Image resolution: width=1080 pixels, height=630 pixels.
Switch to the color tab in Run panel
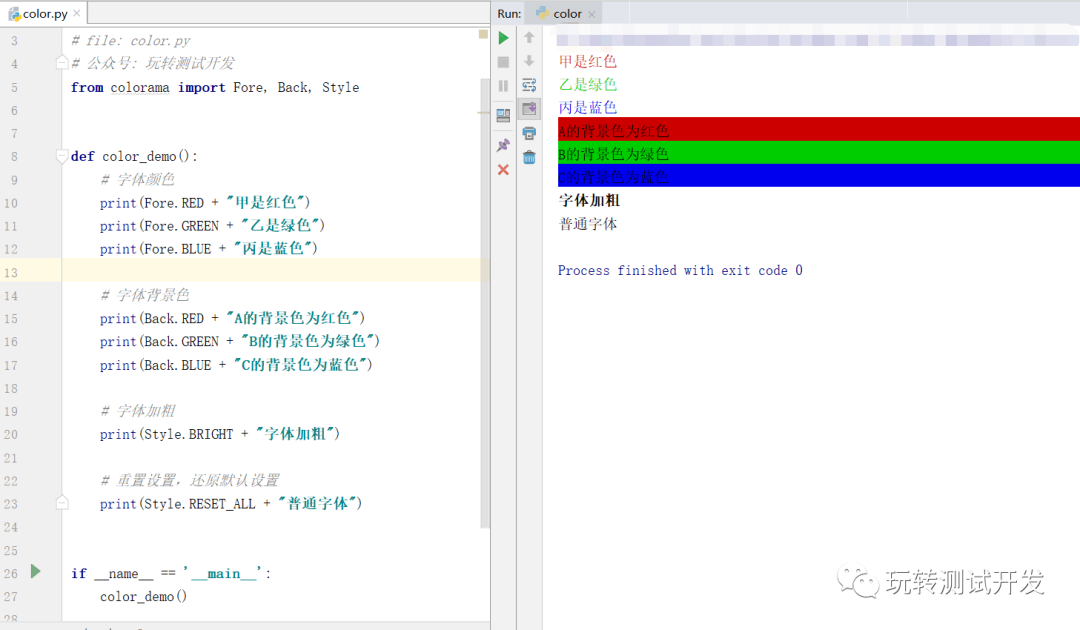[x=567, y=14]
